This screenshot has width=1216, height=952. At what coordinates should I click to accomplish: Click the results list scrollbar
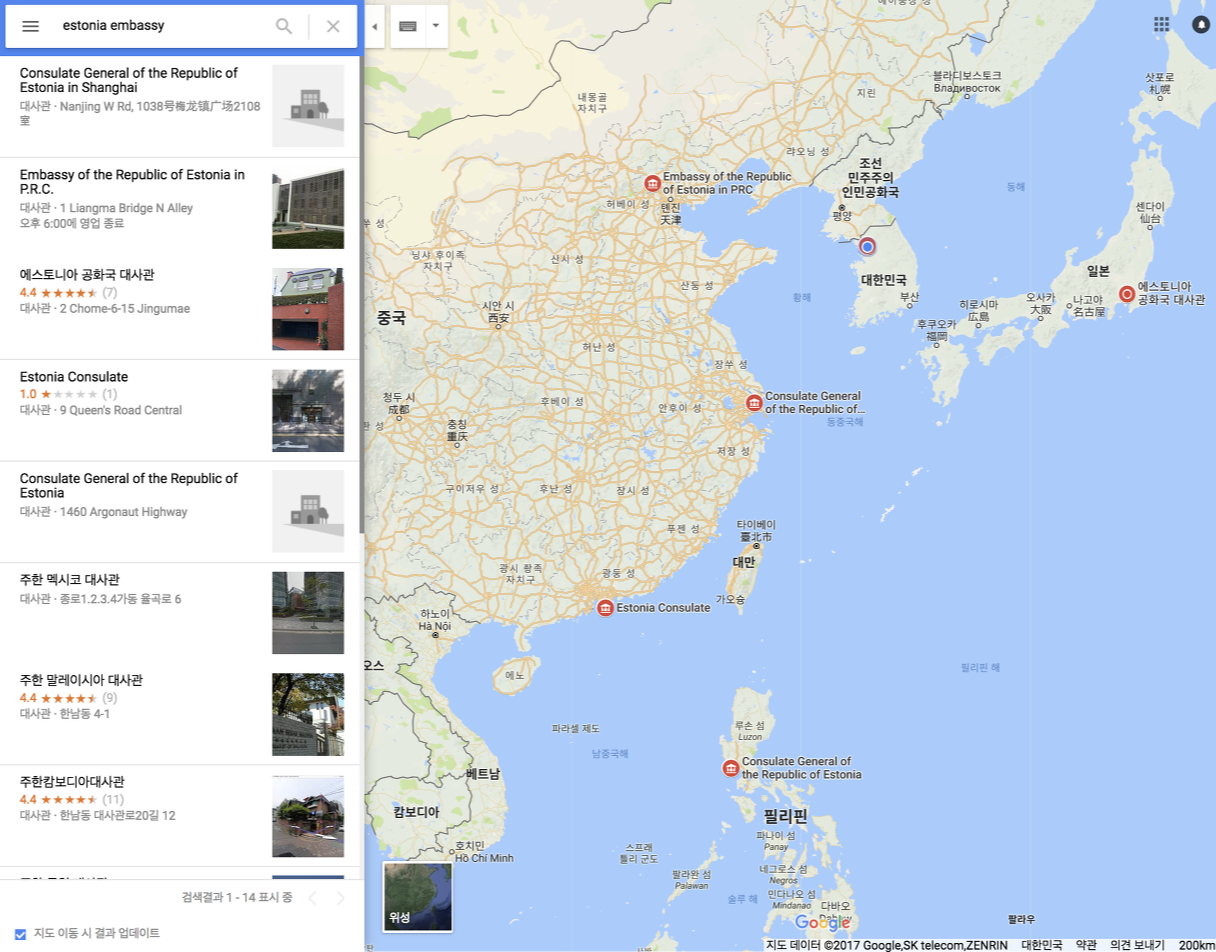(x=361, y=295)
